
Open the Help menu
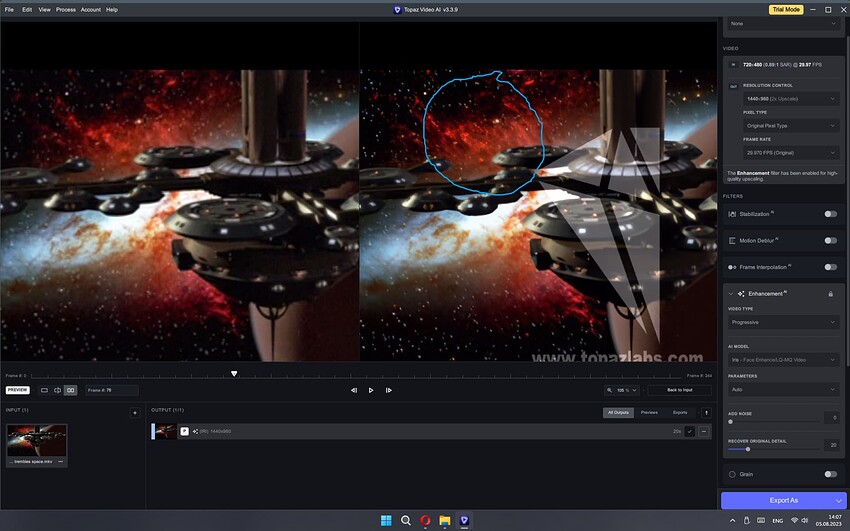[x=112, y=10]
